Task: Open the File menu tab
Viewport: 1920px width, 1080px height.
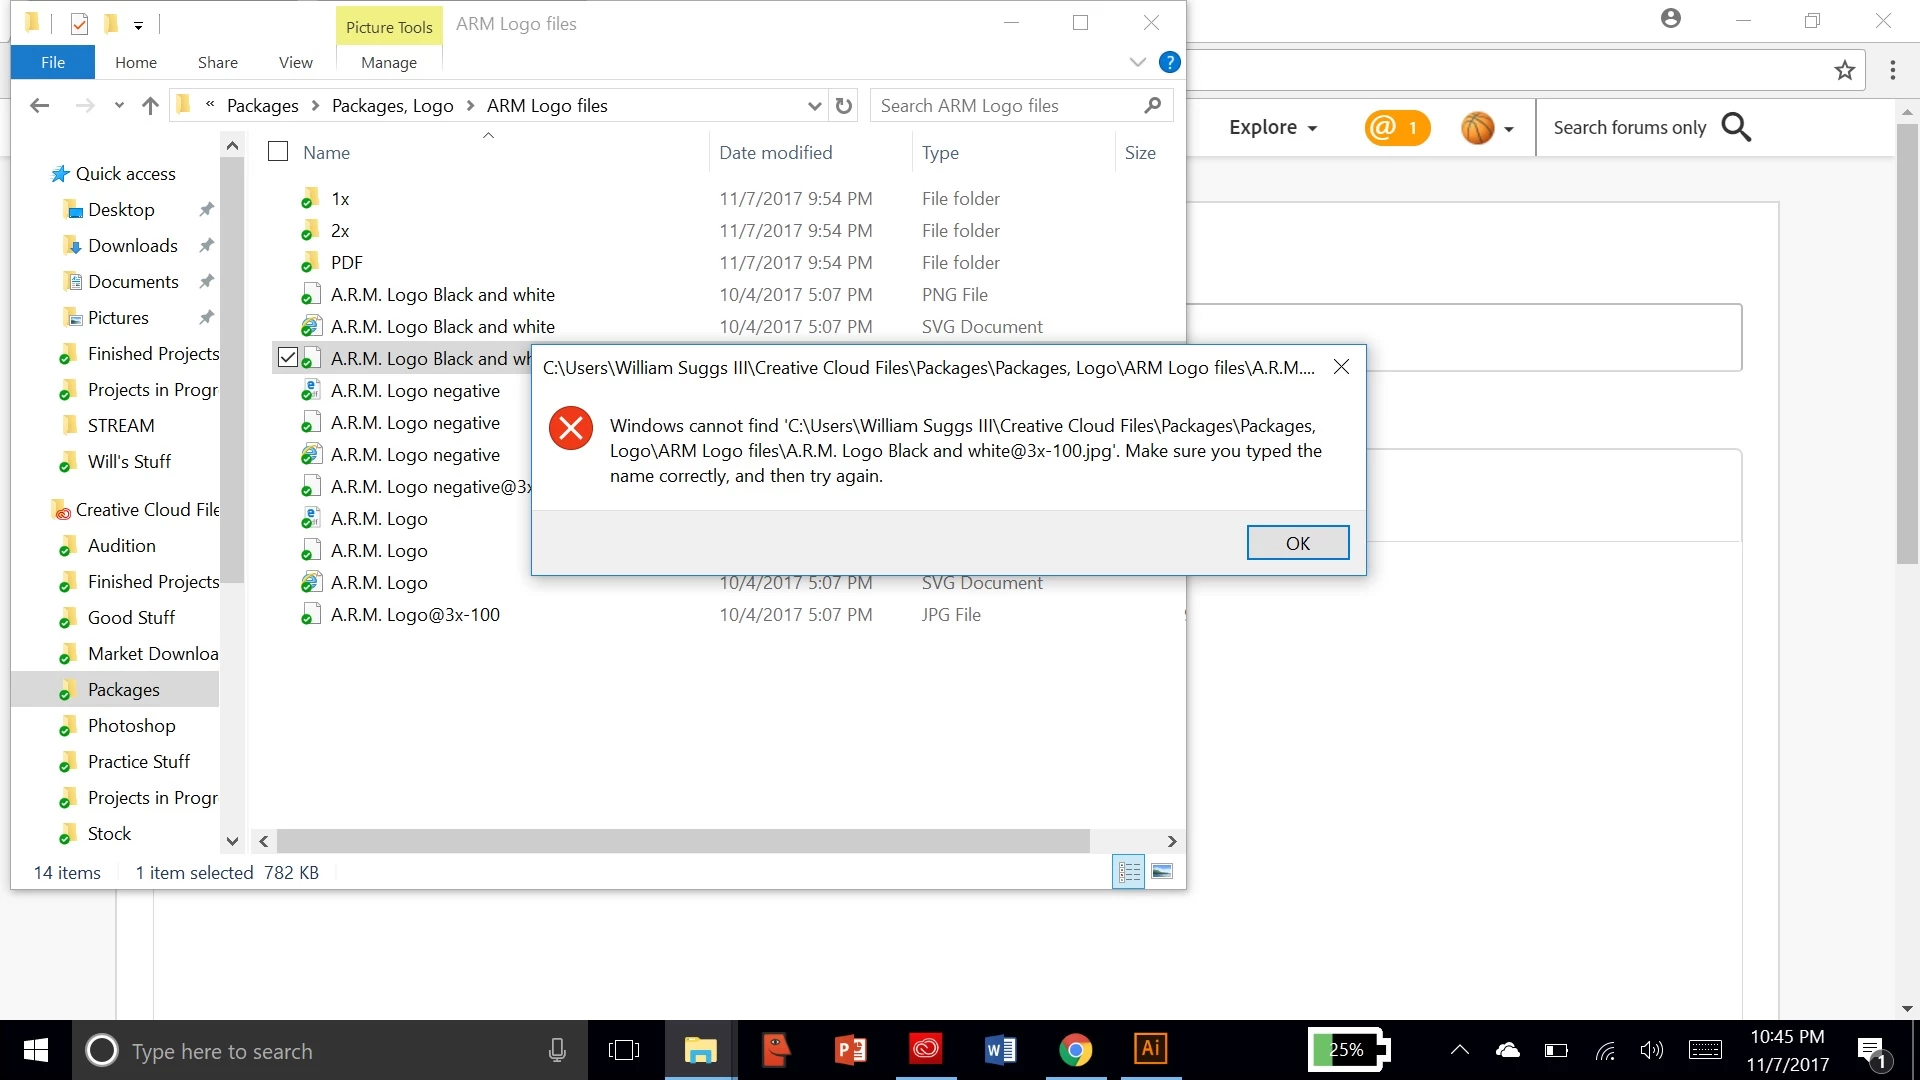Action: click(53, 62)
